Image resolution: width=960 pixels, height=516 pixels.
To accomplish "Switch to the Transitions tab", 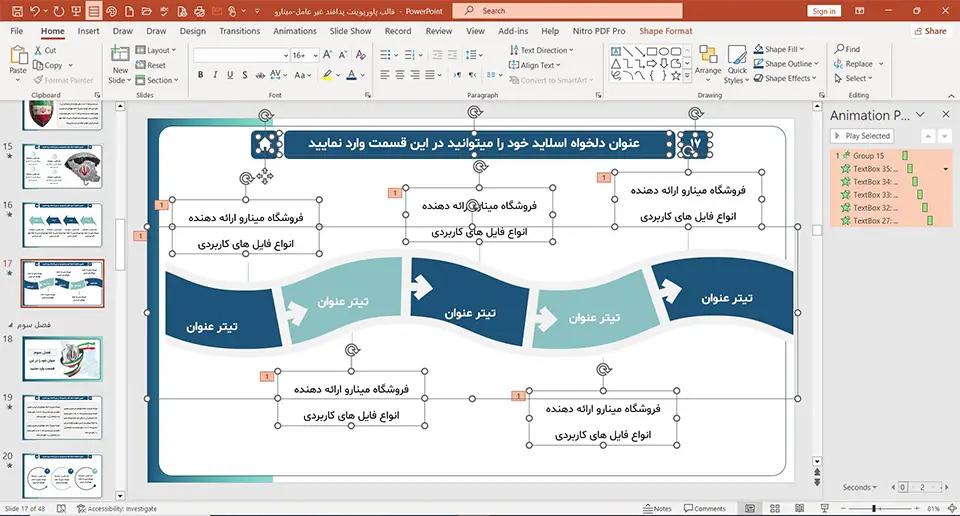I will [x=239, y=31].
